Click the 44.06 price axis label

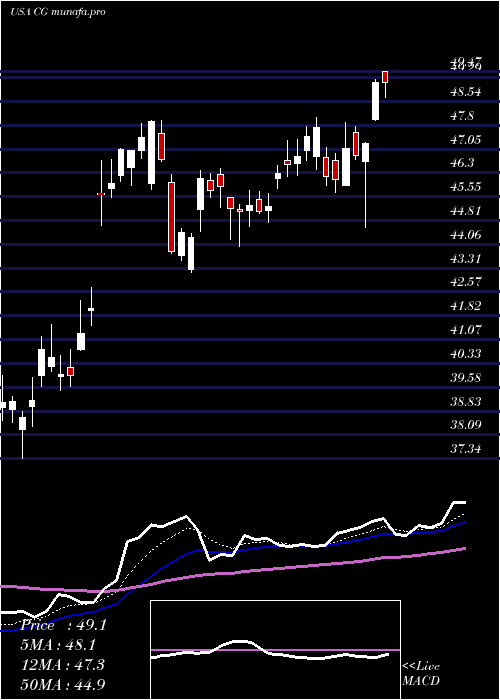point(466,235)
